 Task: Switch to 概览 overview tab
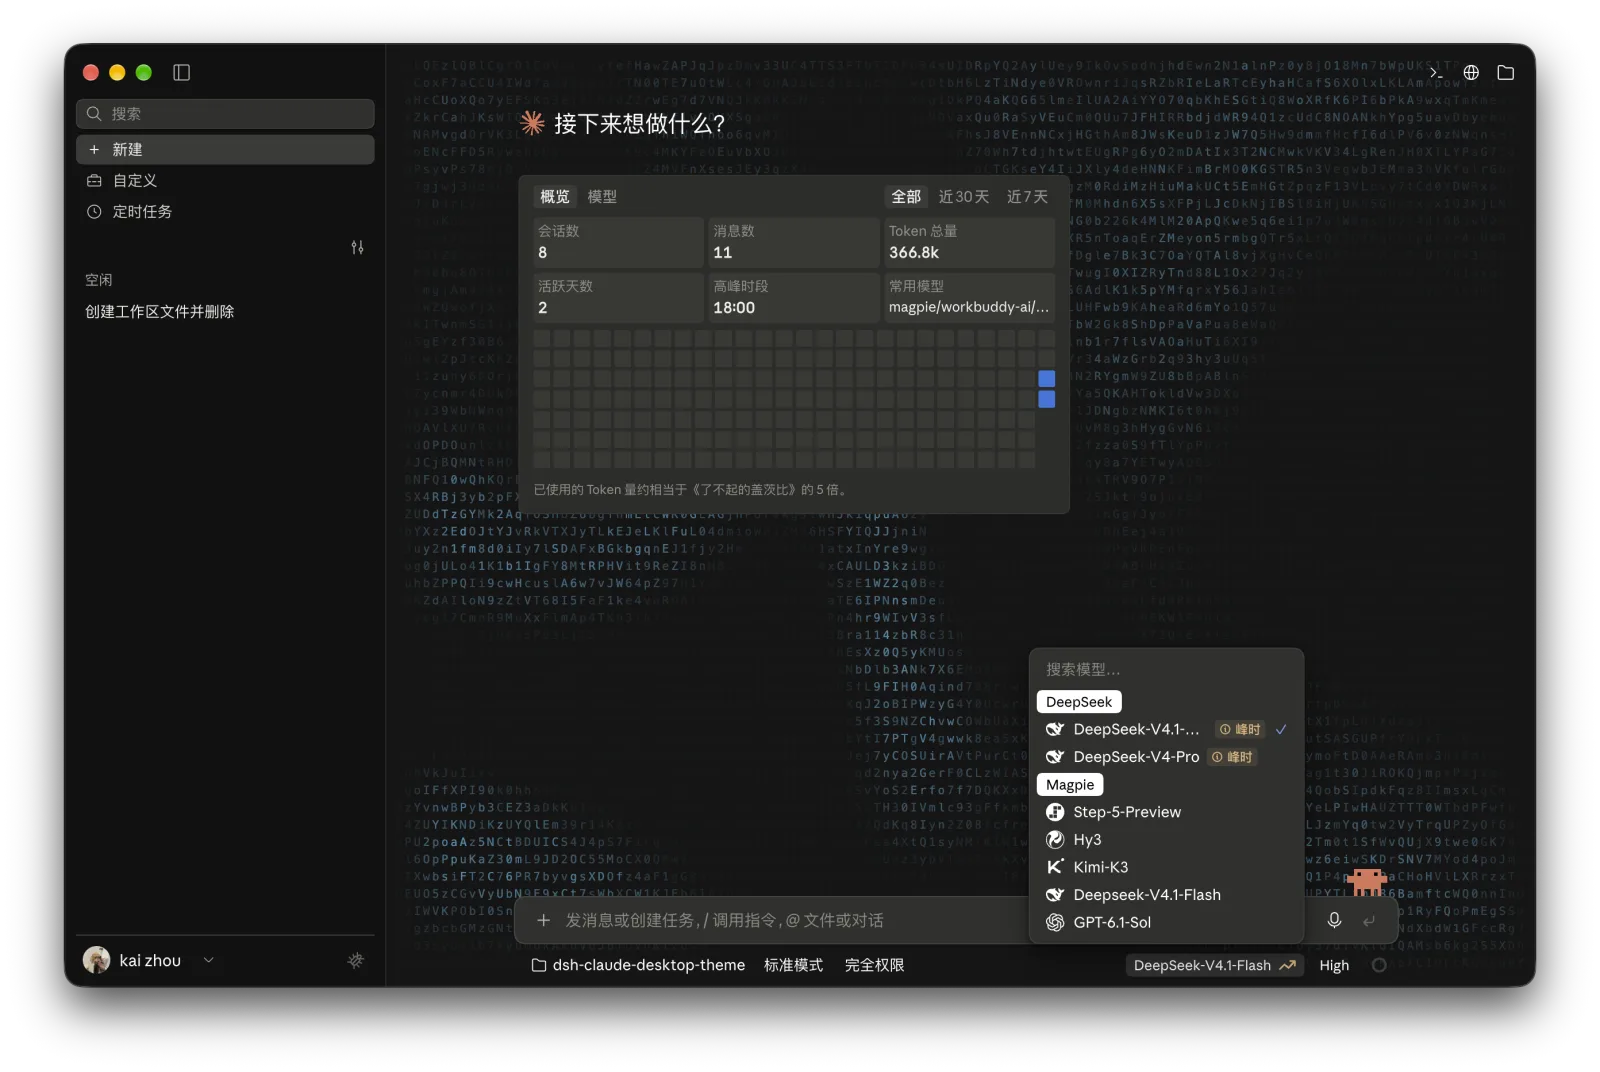(555, 197)
